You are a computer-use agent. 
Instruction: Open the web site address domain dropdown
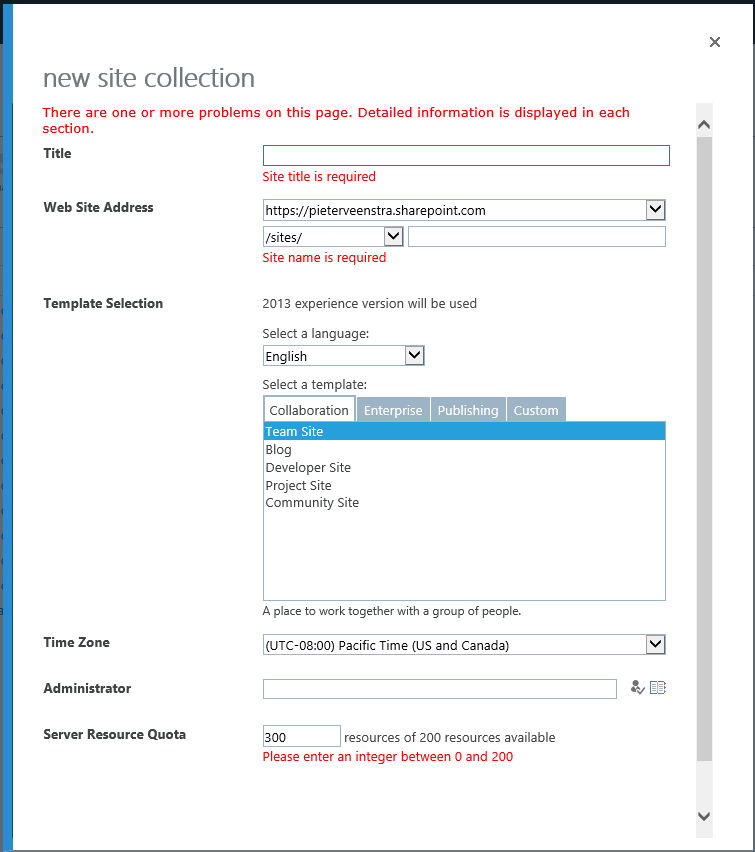coord(464,210)
